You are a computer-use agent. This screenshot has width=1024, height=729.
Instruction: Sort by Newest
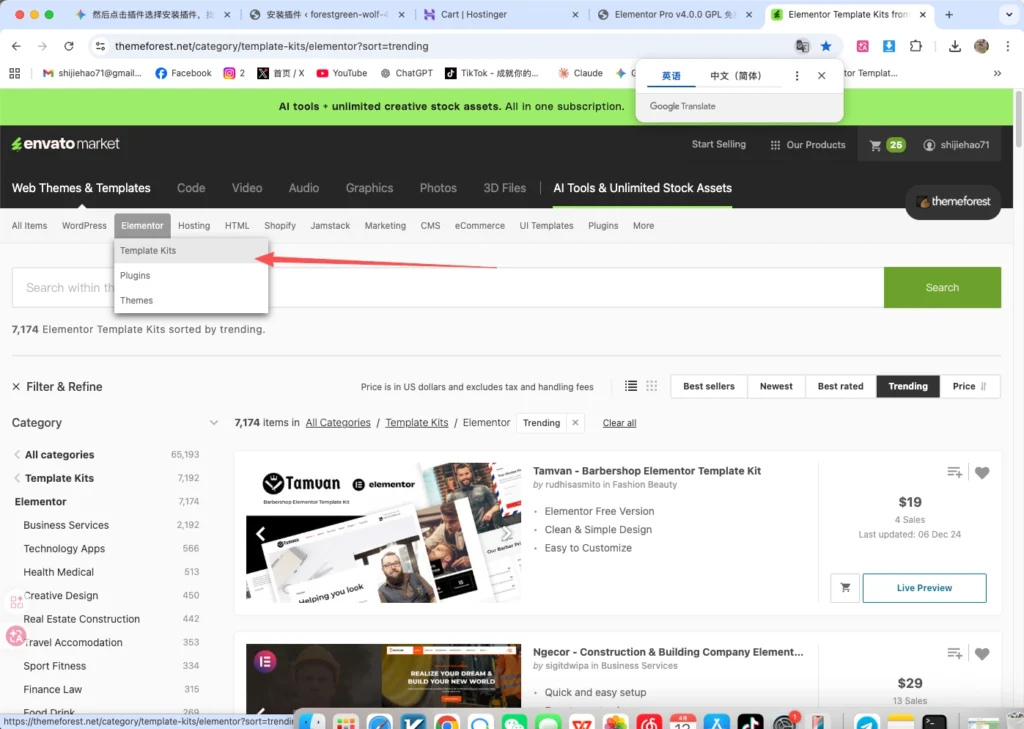click(776, 387)
